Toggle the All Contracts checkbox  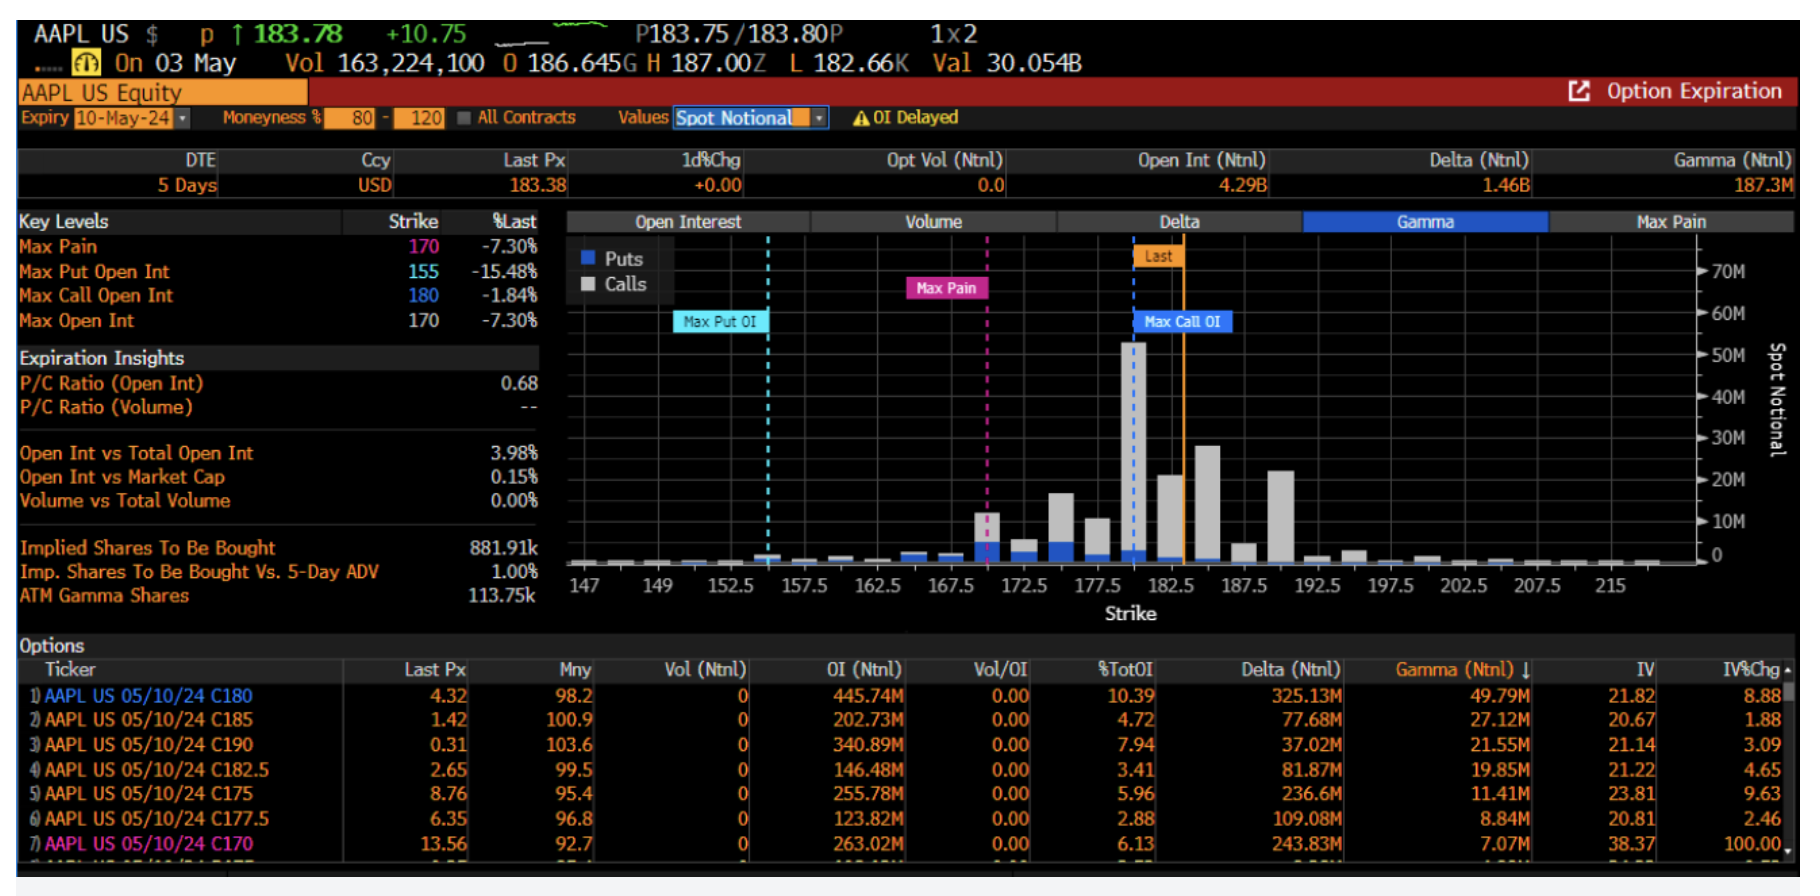click(x=464, y=118)
